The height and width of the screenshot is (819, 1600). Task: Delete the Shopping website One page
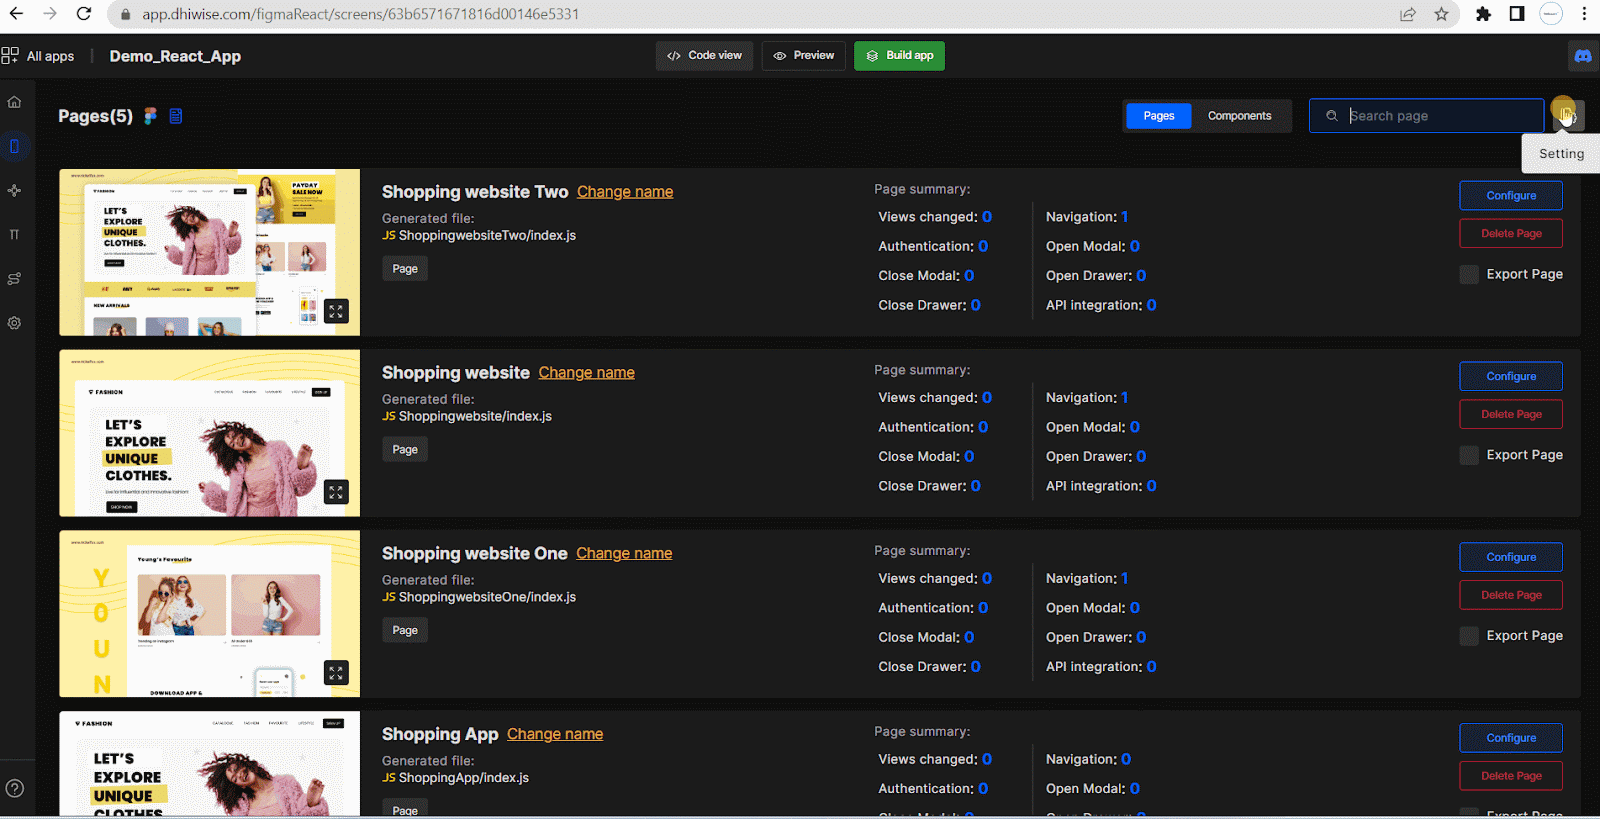tap(1510, 595)
